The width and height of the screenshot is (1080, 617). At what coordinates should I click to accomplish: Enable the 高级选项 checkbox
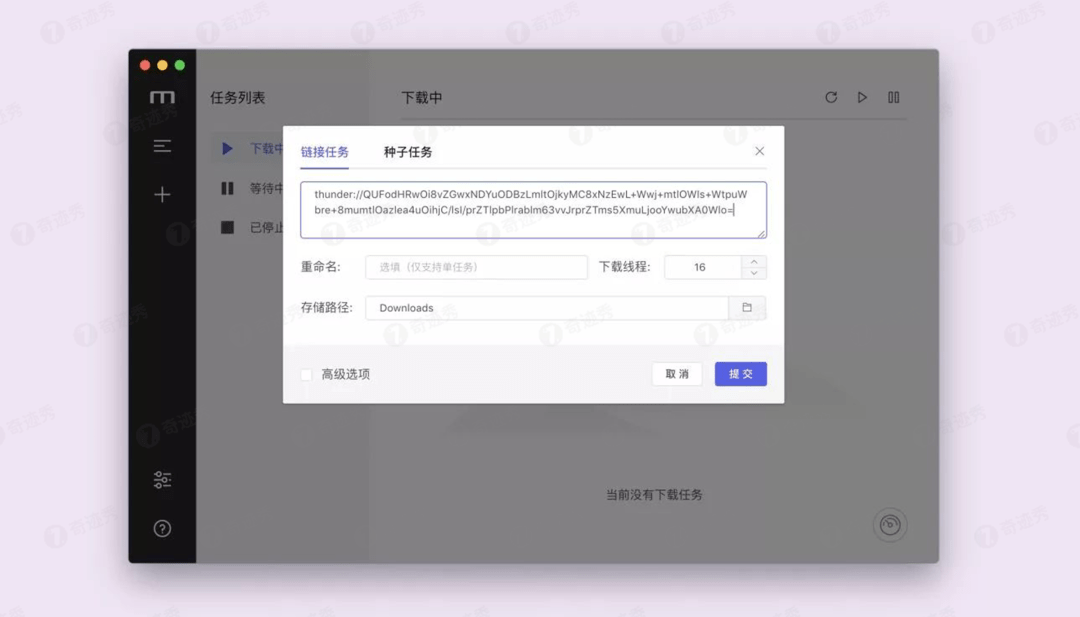(307, 374)
